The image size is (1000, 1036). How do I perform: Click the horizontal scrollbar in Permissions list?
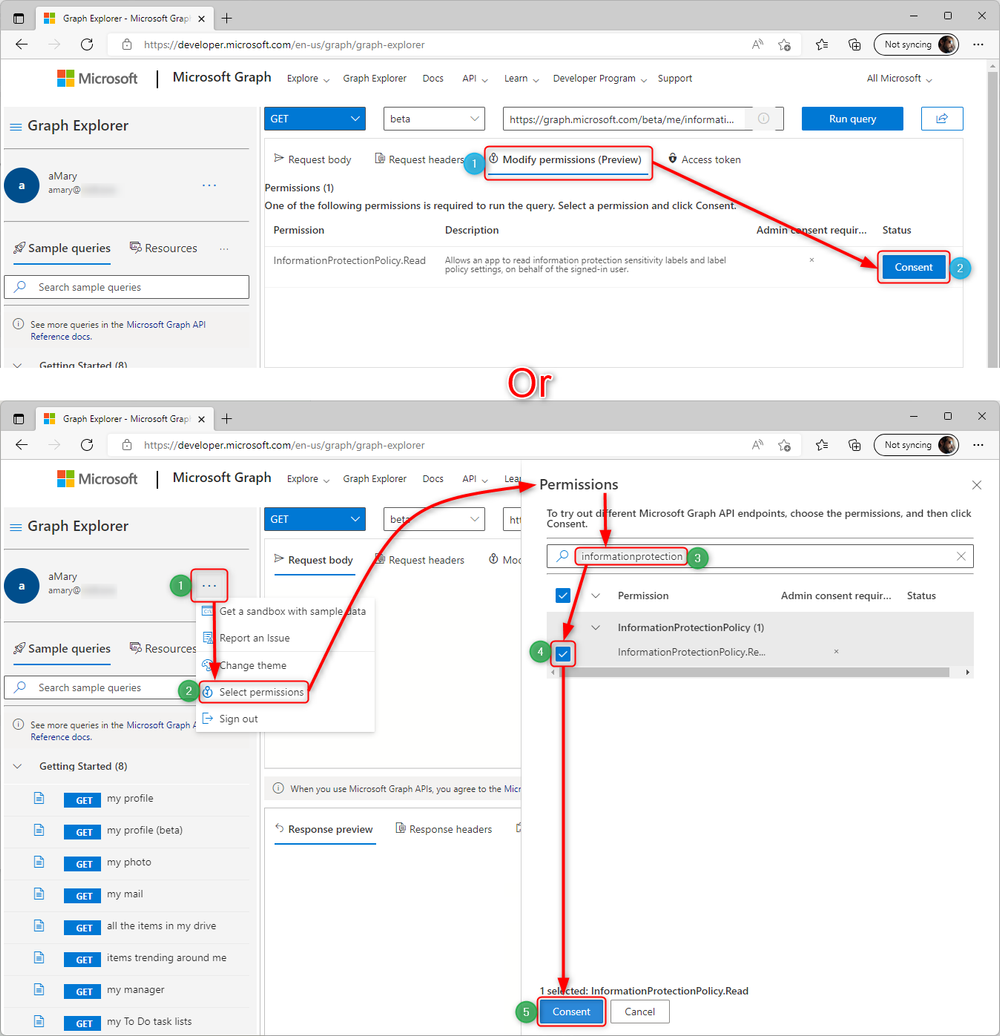pos(754,672)
